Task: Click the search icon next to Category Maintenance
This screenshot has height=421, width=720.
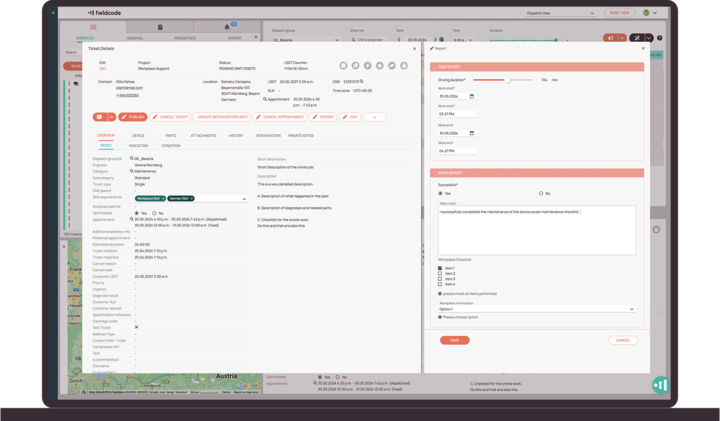Action: pos(132,171)
